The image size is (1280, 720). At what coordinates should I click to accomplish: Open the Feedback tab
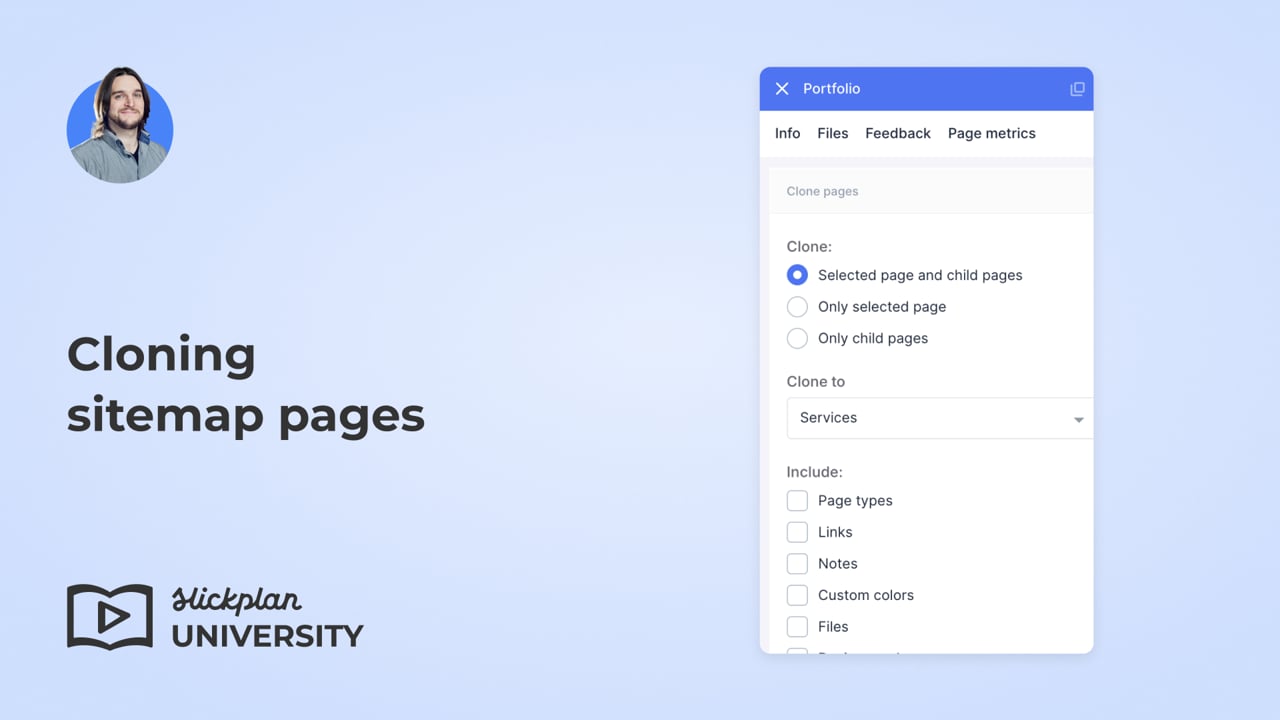point(897,133)
